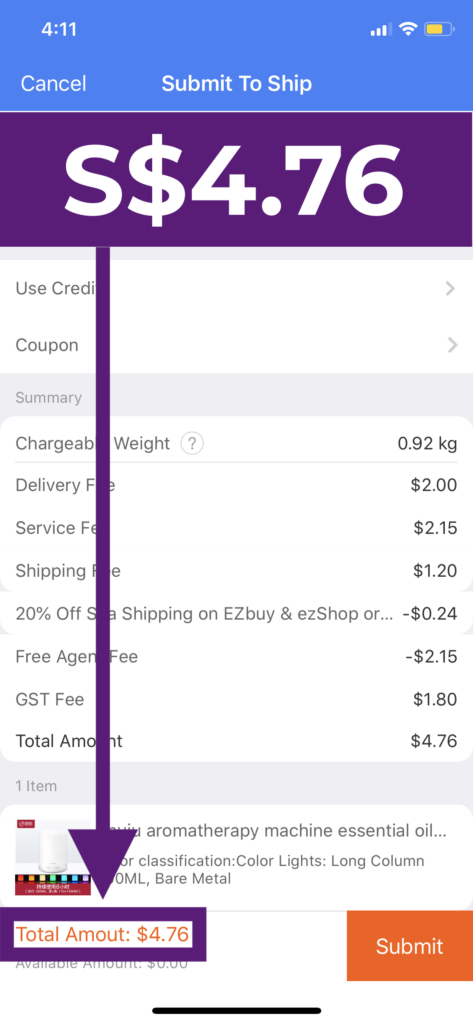Image resolution: width=473 pixels, height=1024 pixels.
Task: Tap the Submit To Ship title
Action: 236,84
